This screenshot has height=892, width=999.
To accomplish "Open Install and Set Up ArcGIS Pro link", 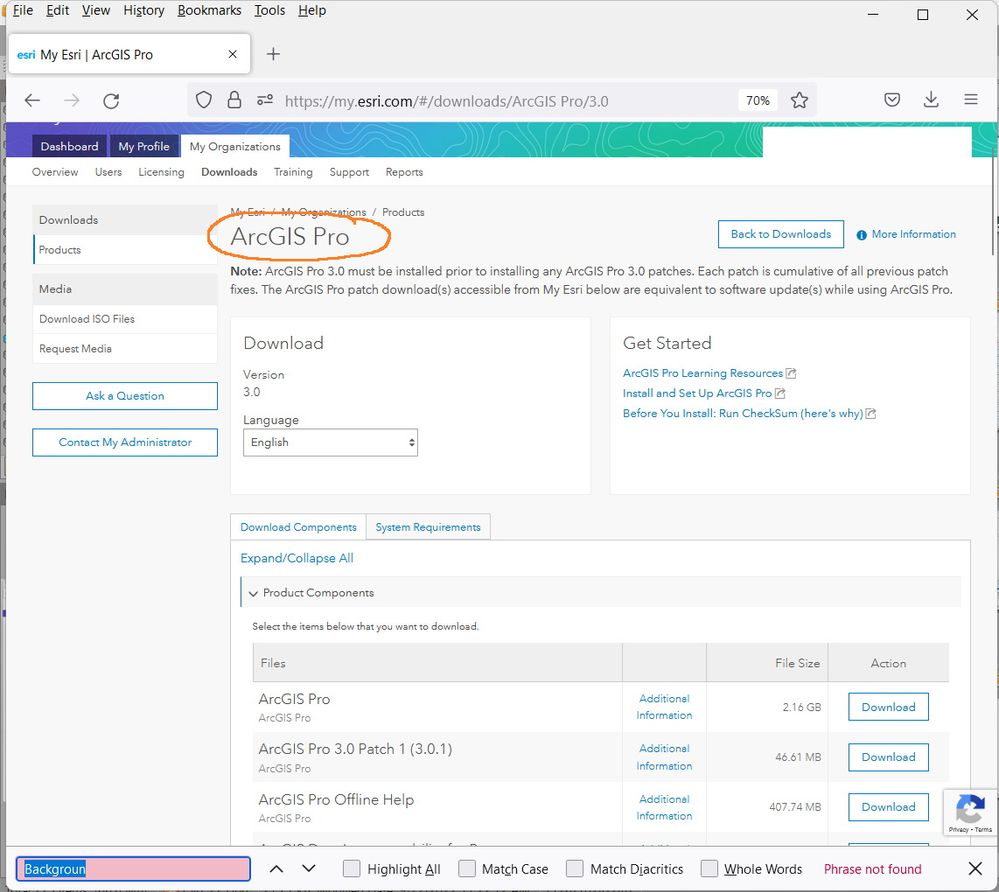I will point(697,393).
